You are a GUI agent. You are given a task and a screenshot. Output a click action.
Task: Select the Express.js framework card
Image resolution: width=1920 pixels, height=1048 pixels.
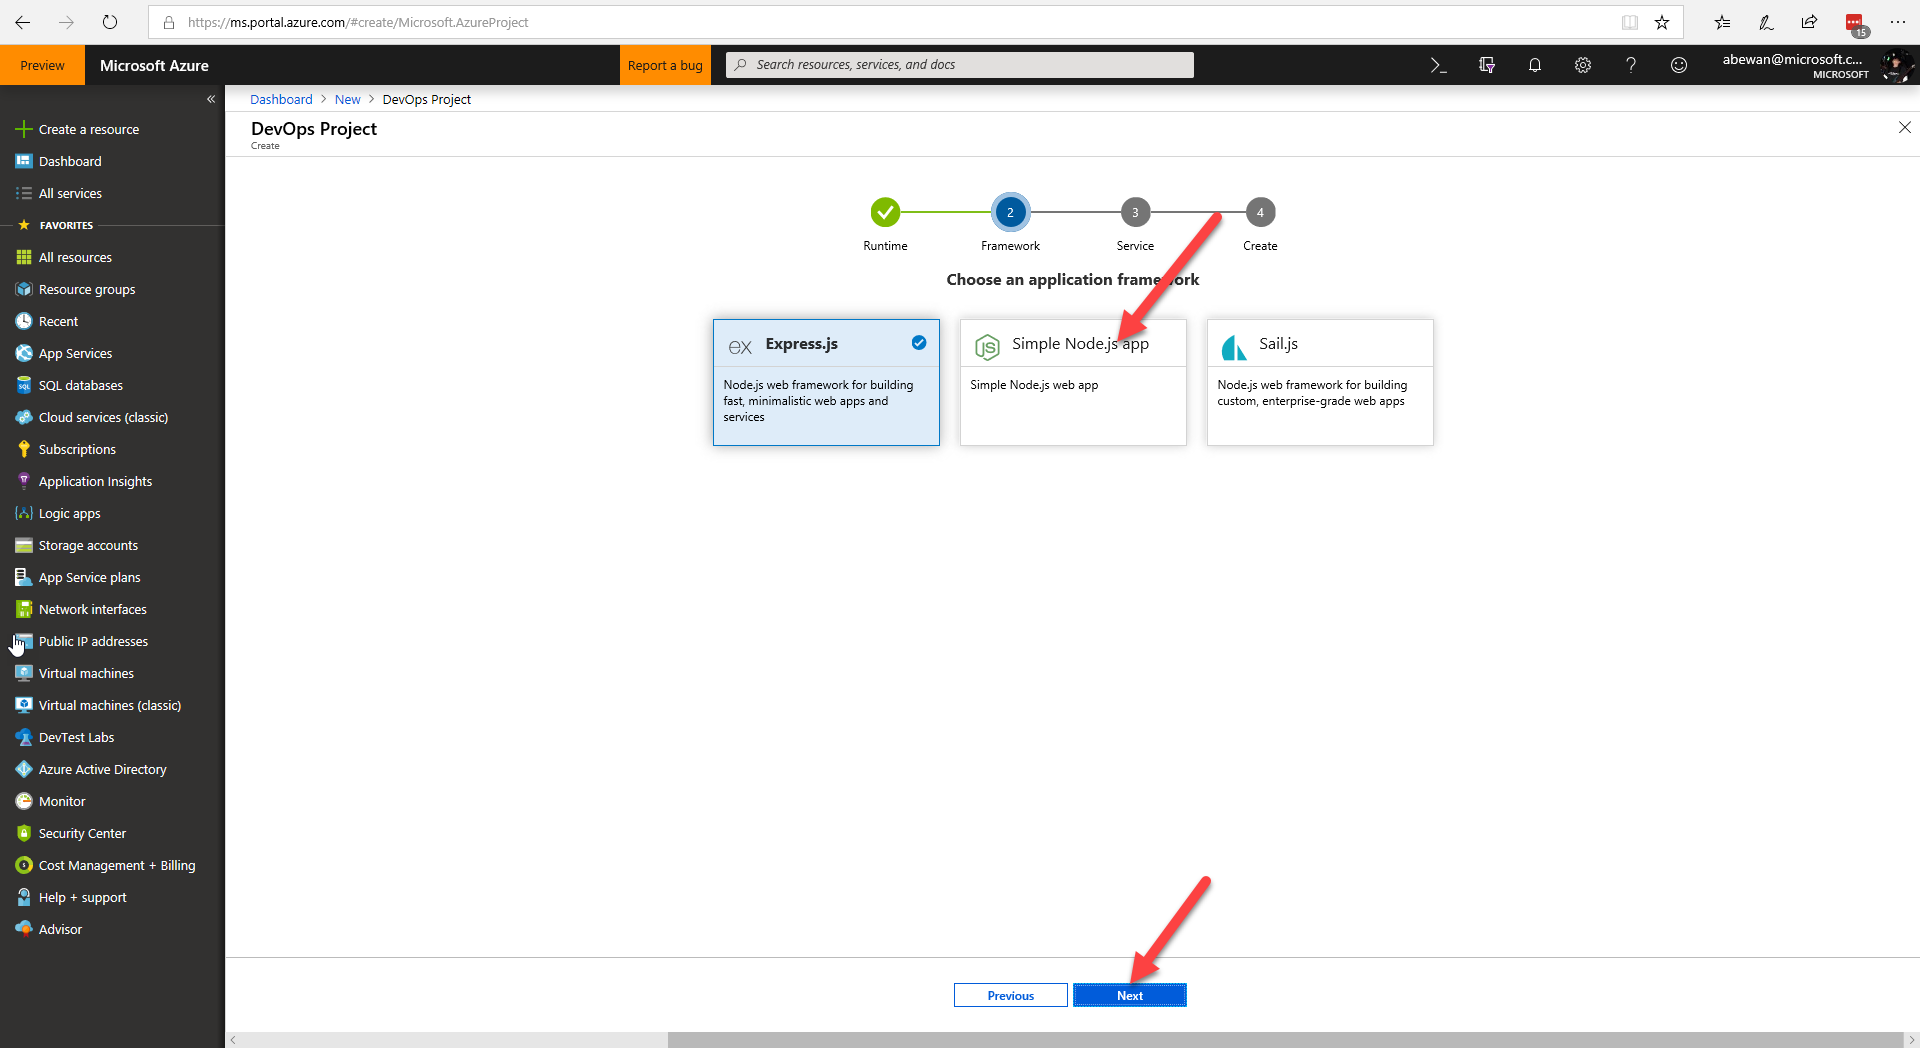[826, 382]
